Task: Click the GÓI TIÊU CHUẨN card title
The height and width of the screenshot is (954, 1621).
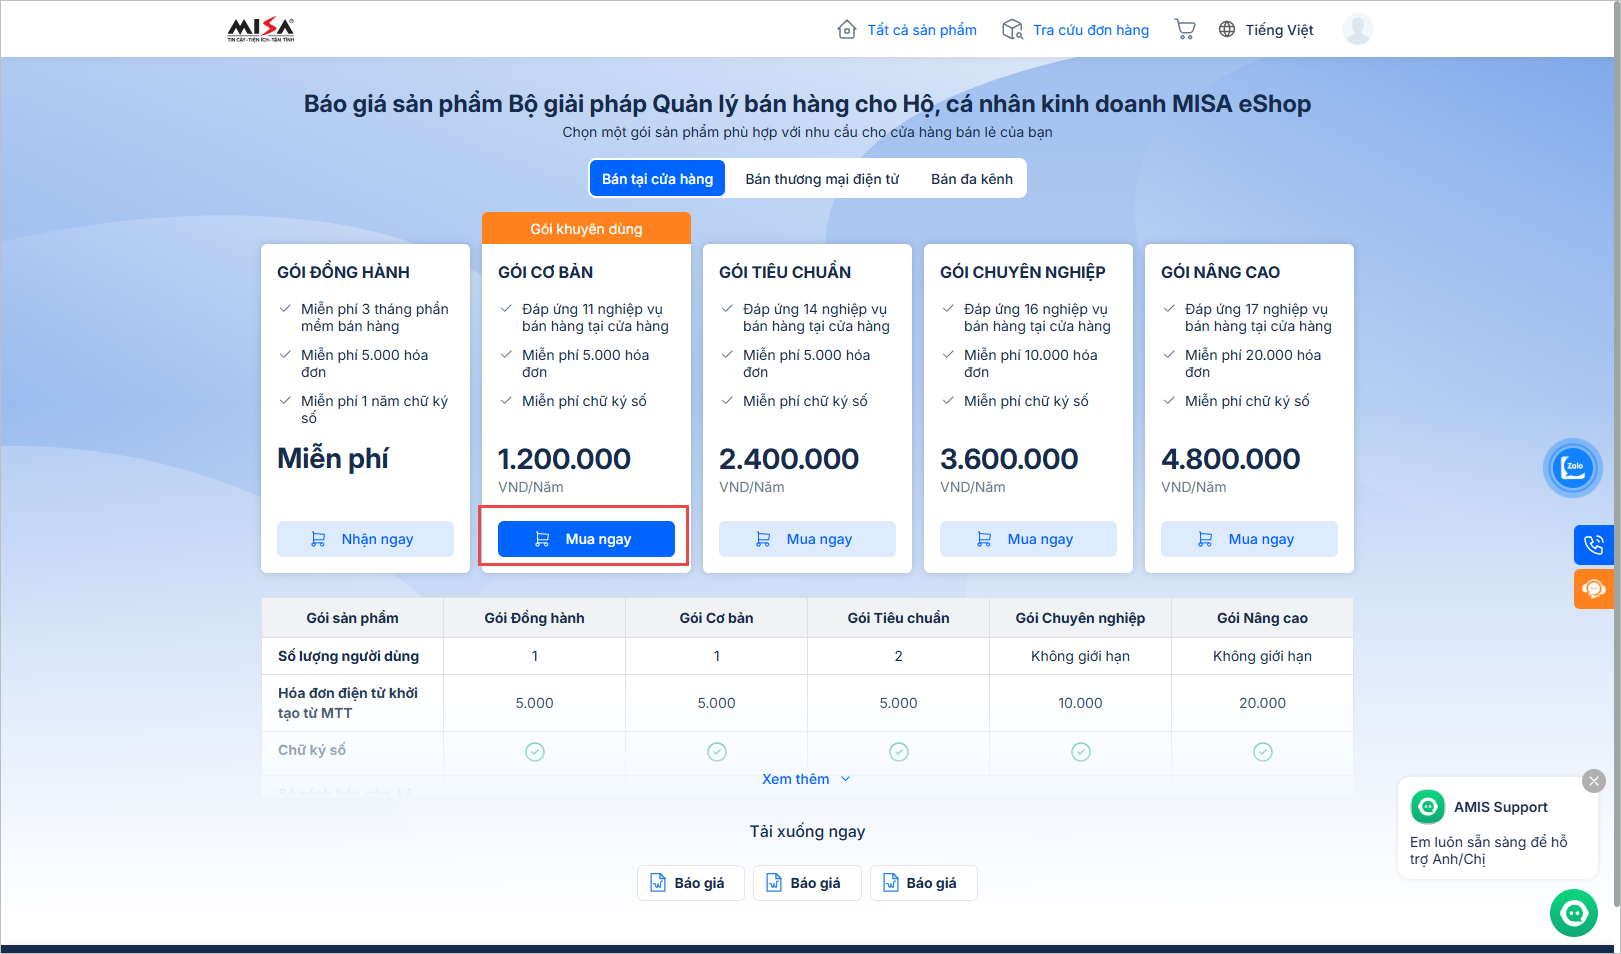Action: tap(785, 272)
